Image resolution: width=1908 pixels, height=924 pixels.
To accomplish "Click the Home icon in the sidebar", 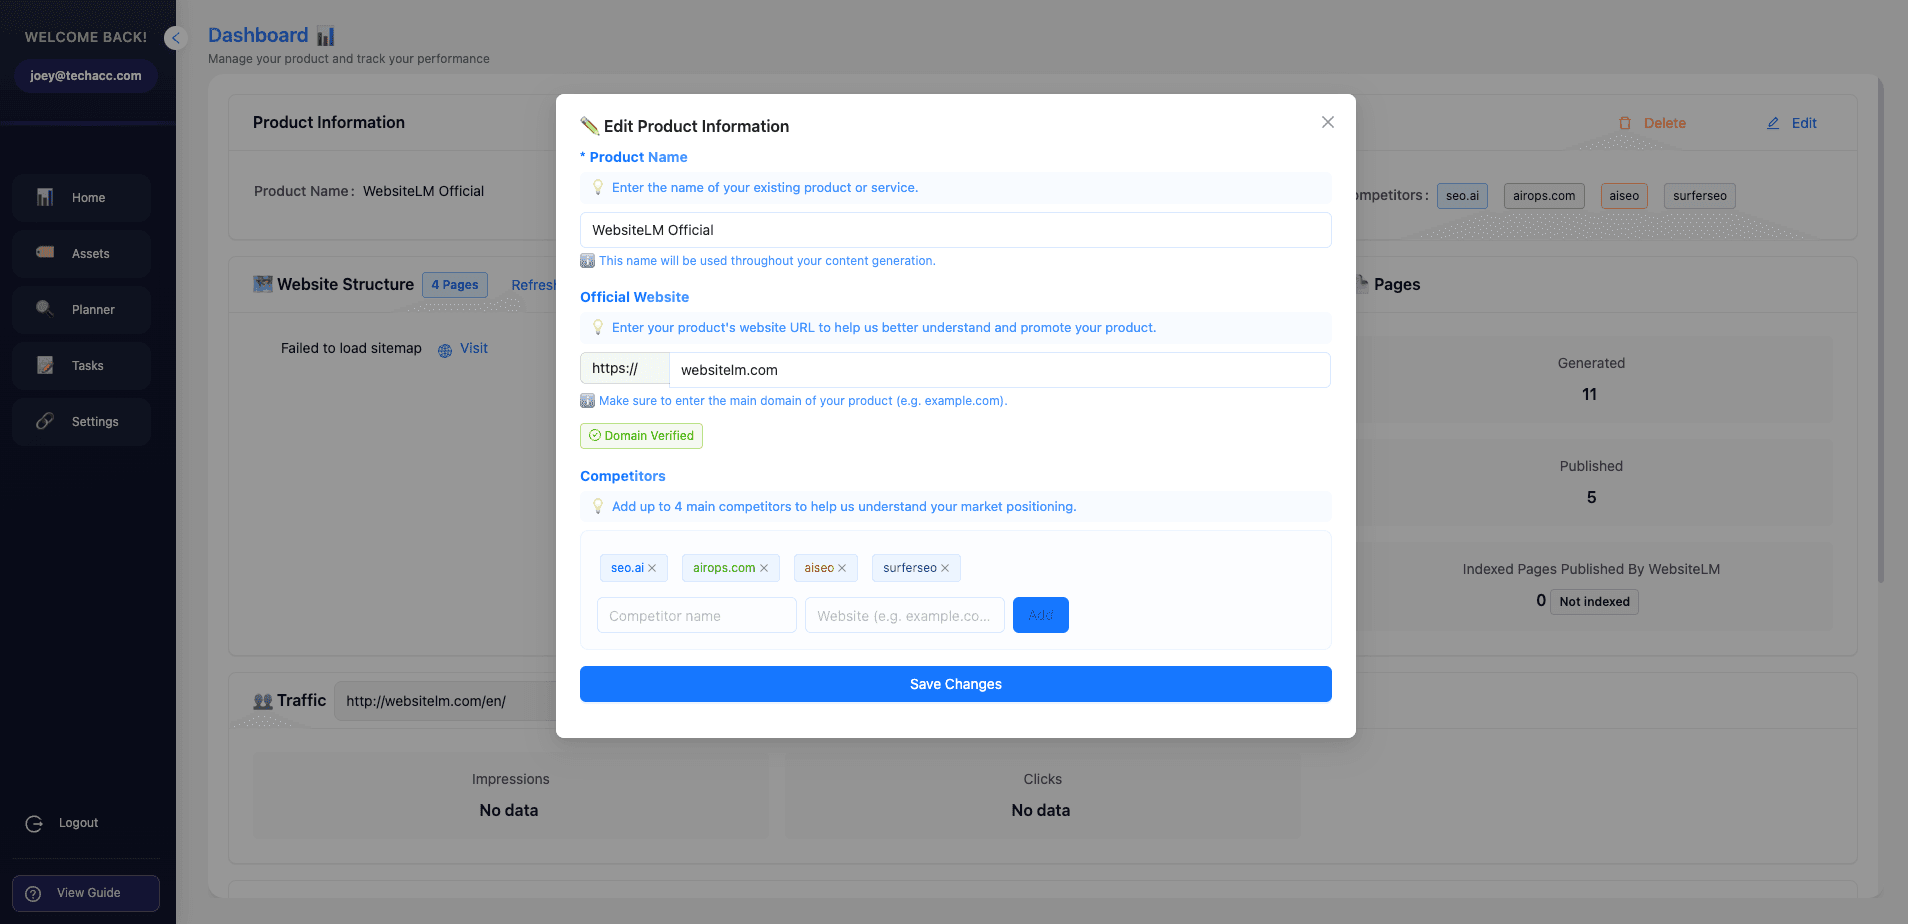I will tap(45, 197).
